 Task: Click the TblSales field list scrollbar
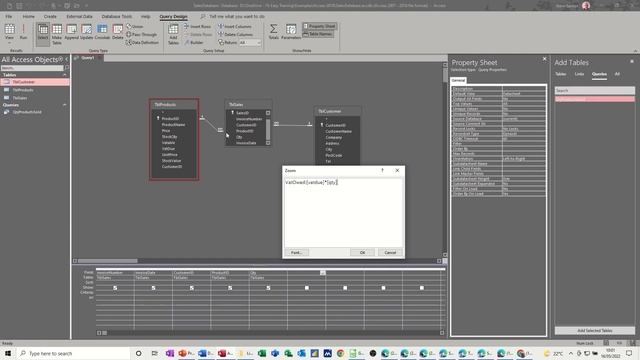[x=268, y=128]
